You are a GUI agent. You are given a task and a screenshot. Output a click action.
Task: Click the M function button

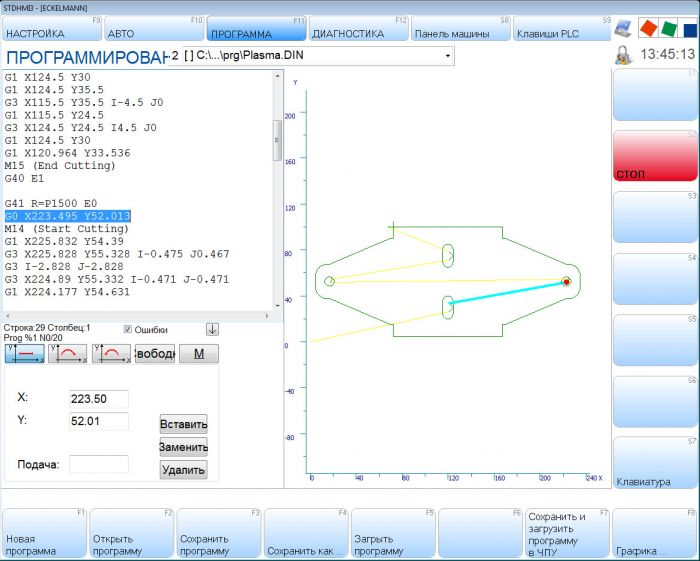tap(198, 353)
